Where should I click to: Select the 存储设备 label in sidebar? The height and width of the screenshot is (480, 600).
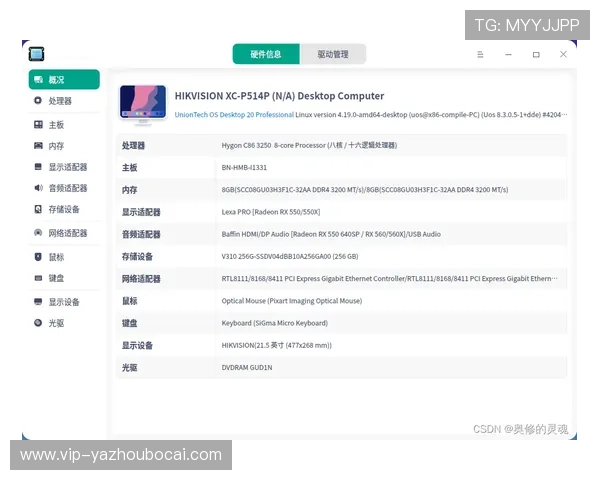pos(64,209)
